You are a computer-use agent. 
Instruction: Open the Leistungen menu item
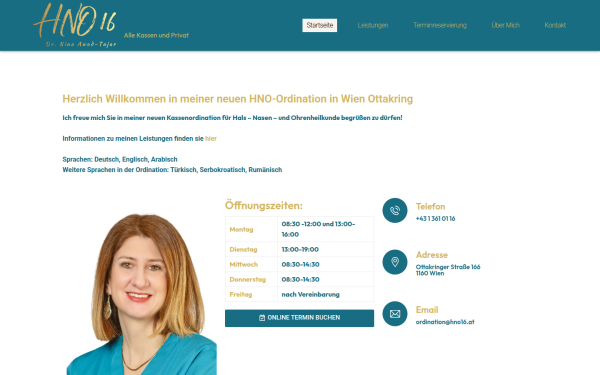coord(373,25)
